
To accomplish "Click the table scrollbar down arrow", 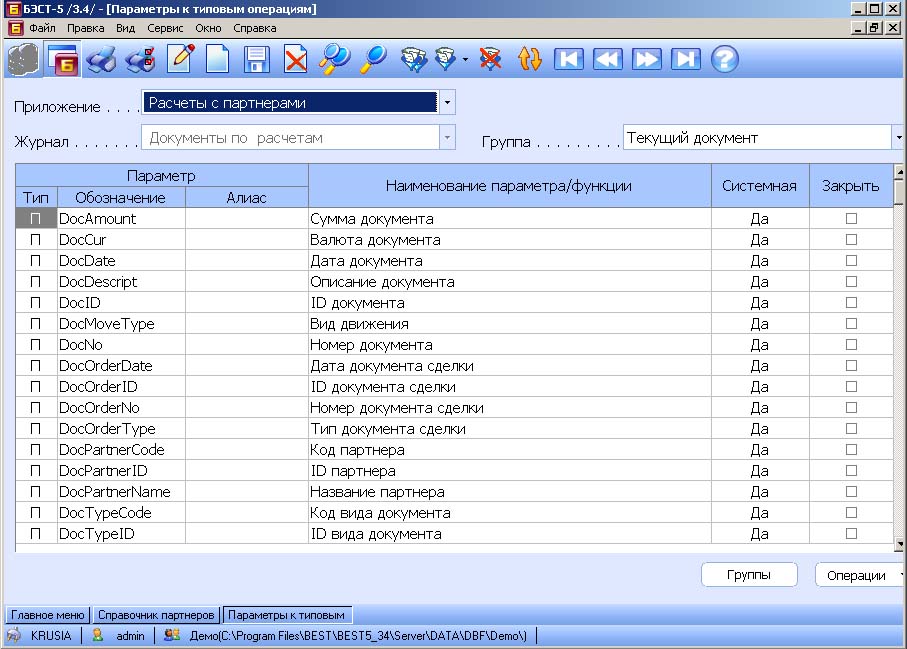I will [899, 544].
